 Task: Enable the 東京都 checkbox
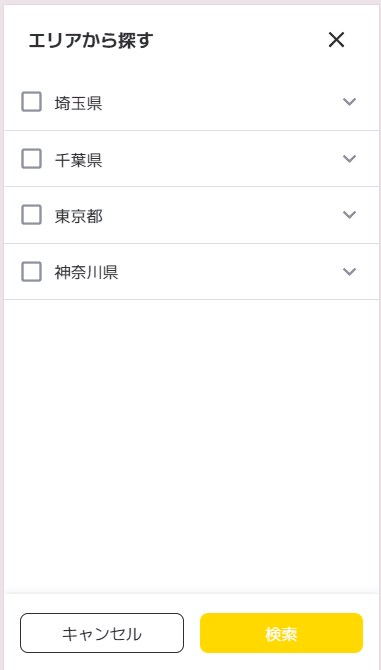pyautogui.click(x=32, y=215)
